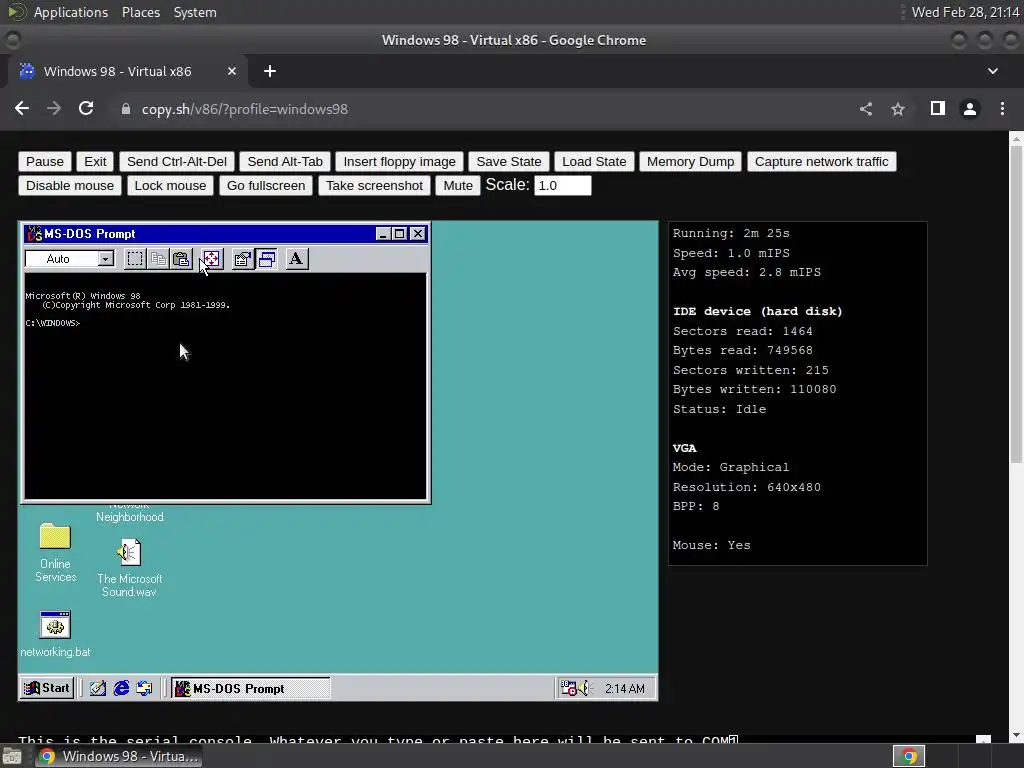
Task: Click the show desktop icon in bottom panel
Action: pos(12,756)
